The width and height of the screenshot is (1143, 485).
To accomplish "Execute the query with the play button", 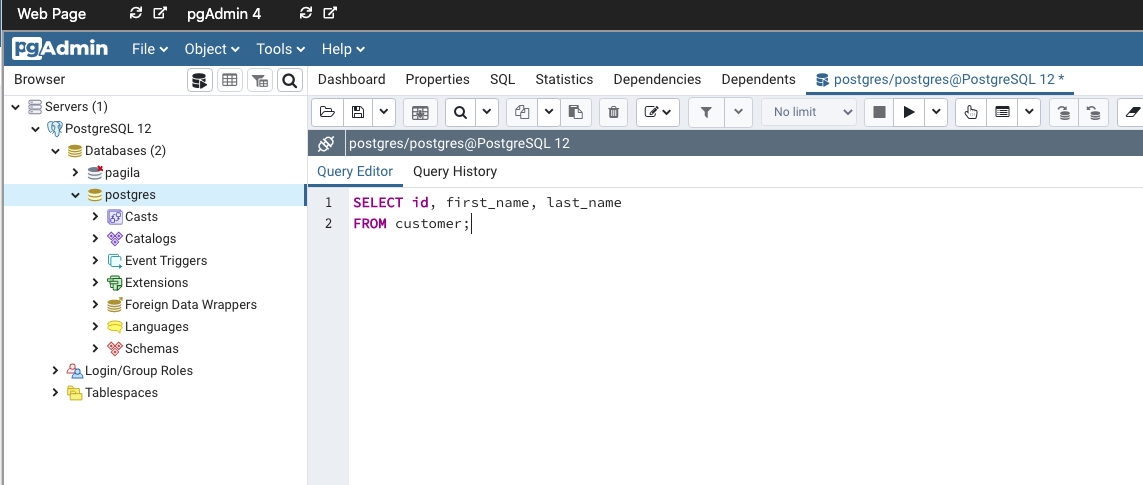I will (x=908, y=112).
